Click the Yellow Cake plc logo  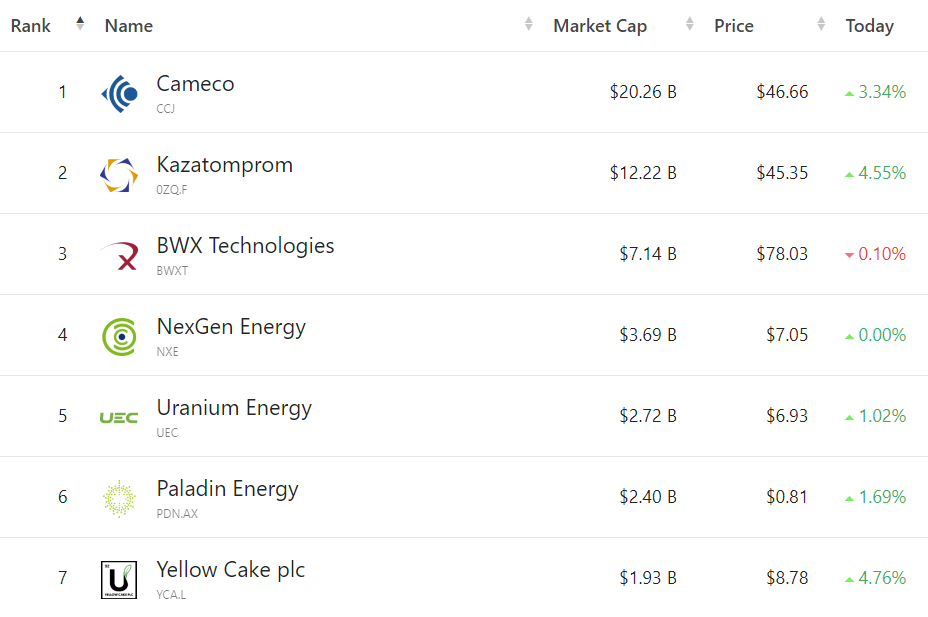119,579
